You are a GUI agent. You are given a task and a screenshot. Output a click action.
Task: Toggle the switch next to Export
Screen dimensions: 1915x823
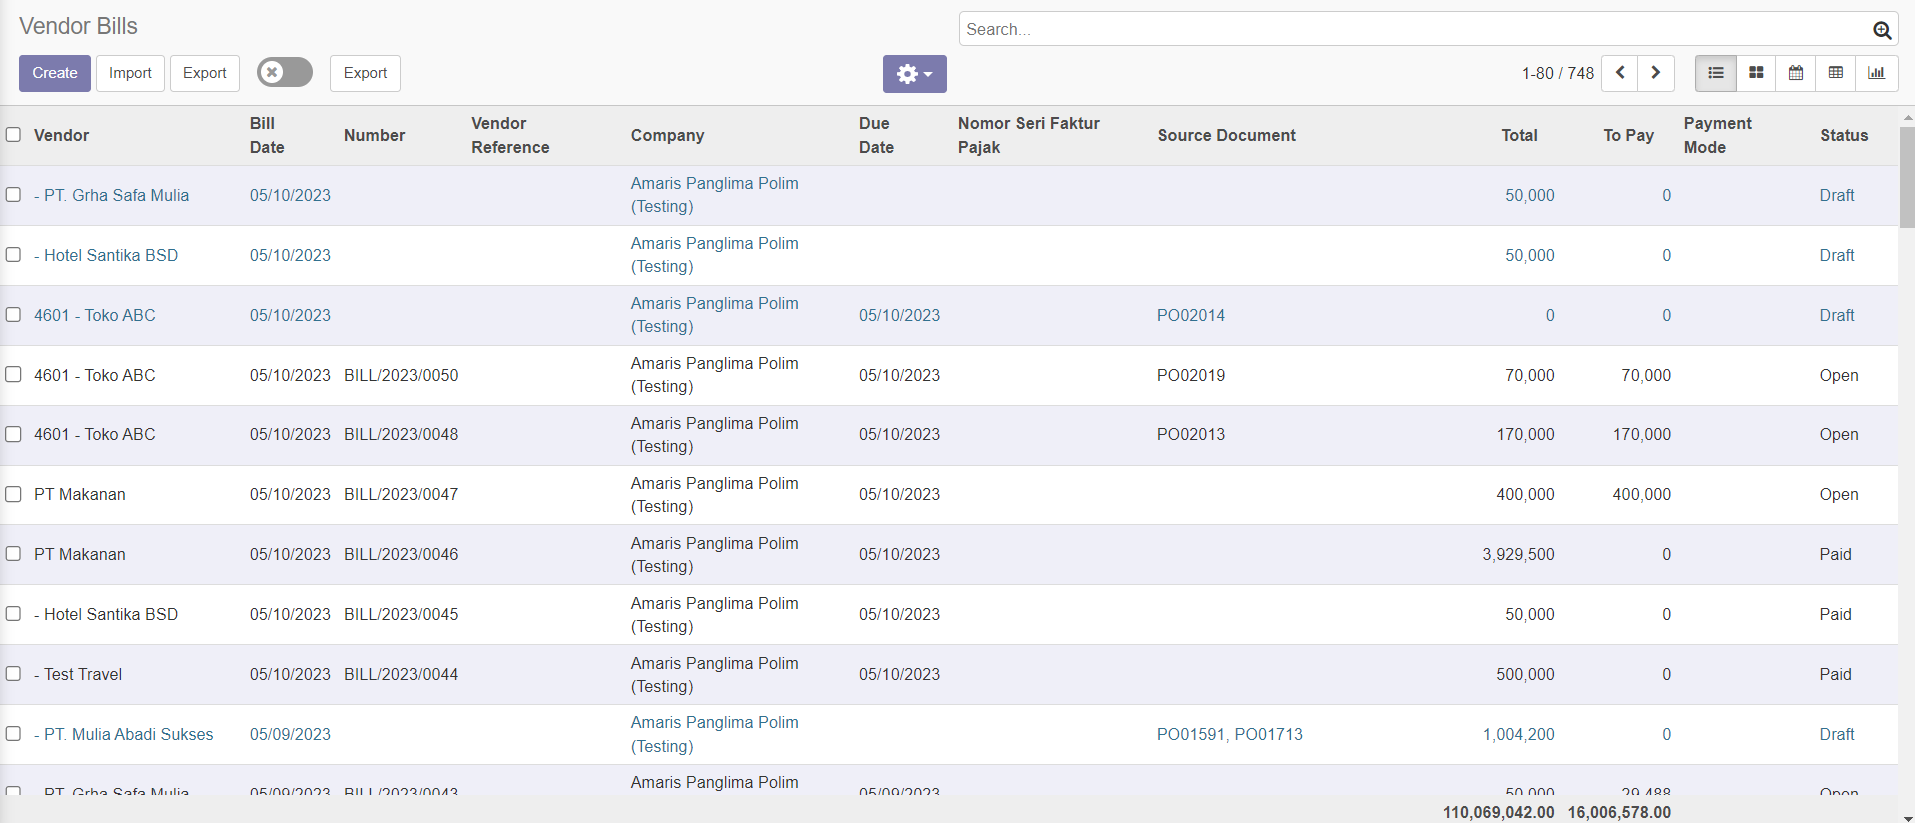285,72
